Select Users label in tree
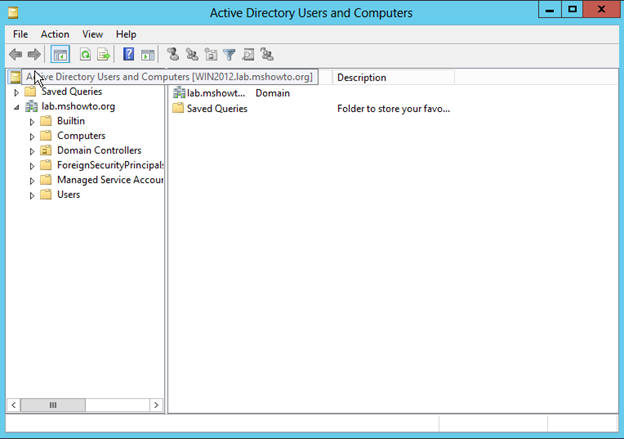 (x=68, y=195)
